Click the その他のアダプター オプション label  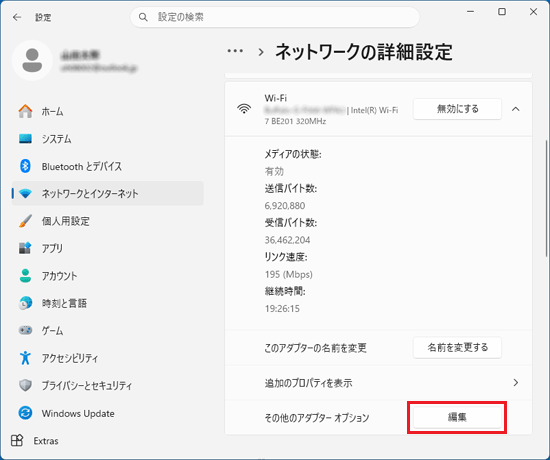pos(317,418)
